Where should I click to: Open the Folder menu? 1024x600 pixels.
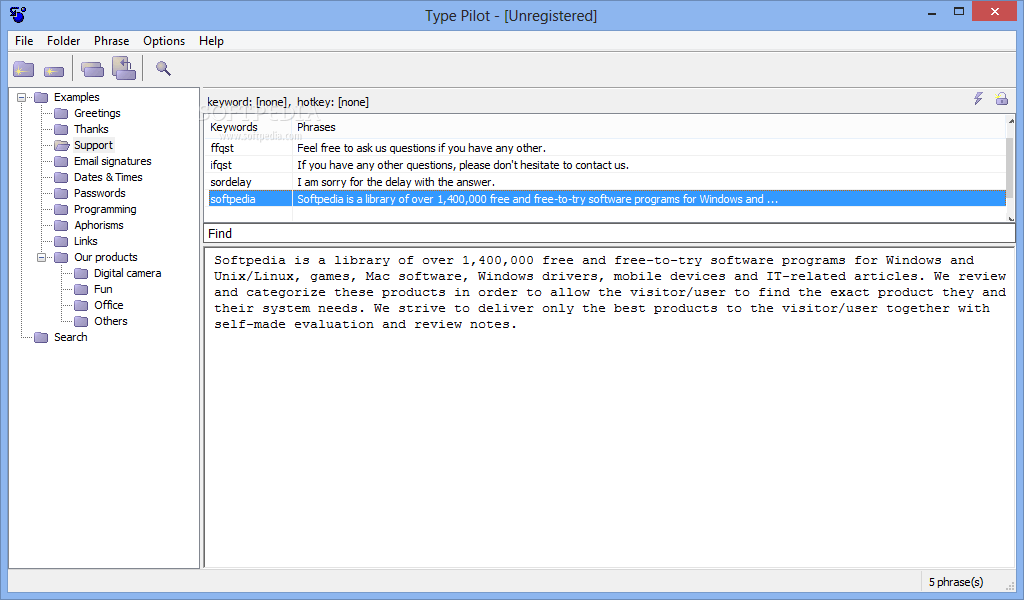click(x=63, y=40)
